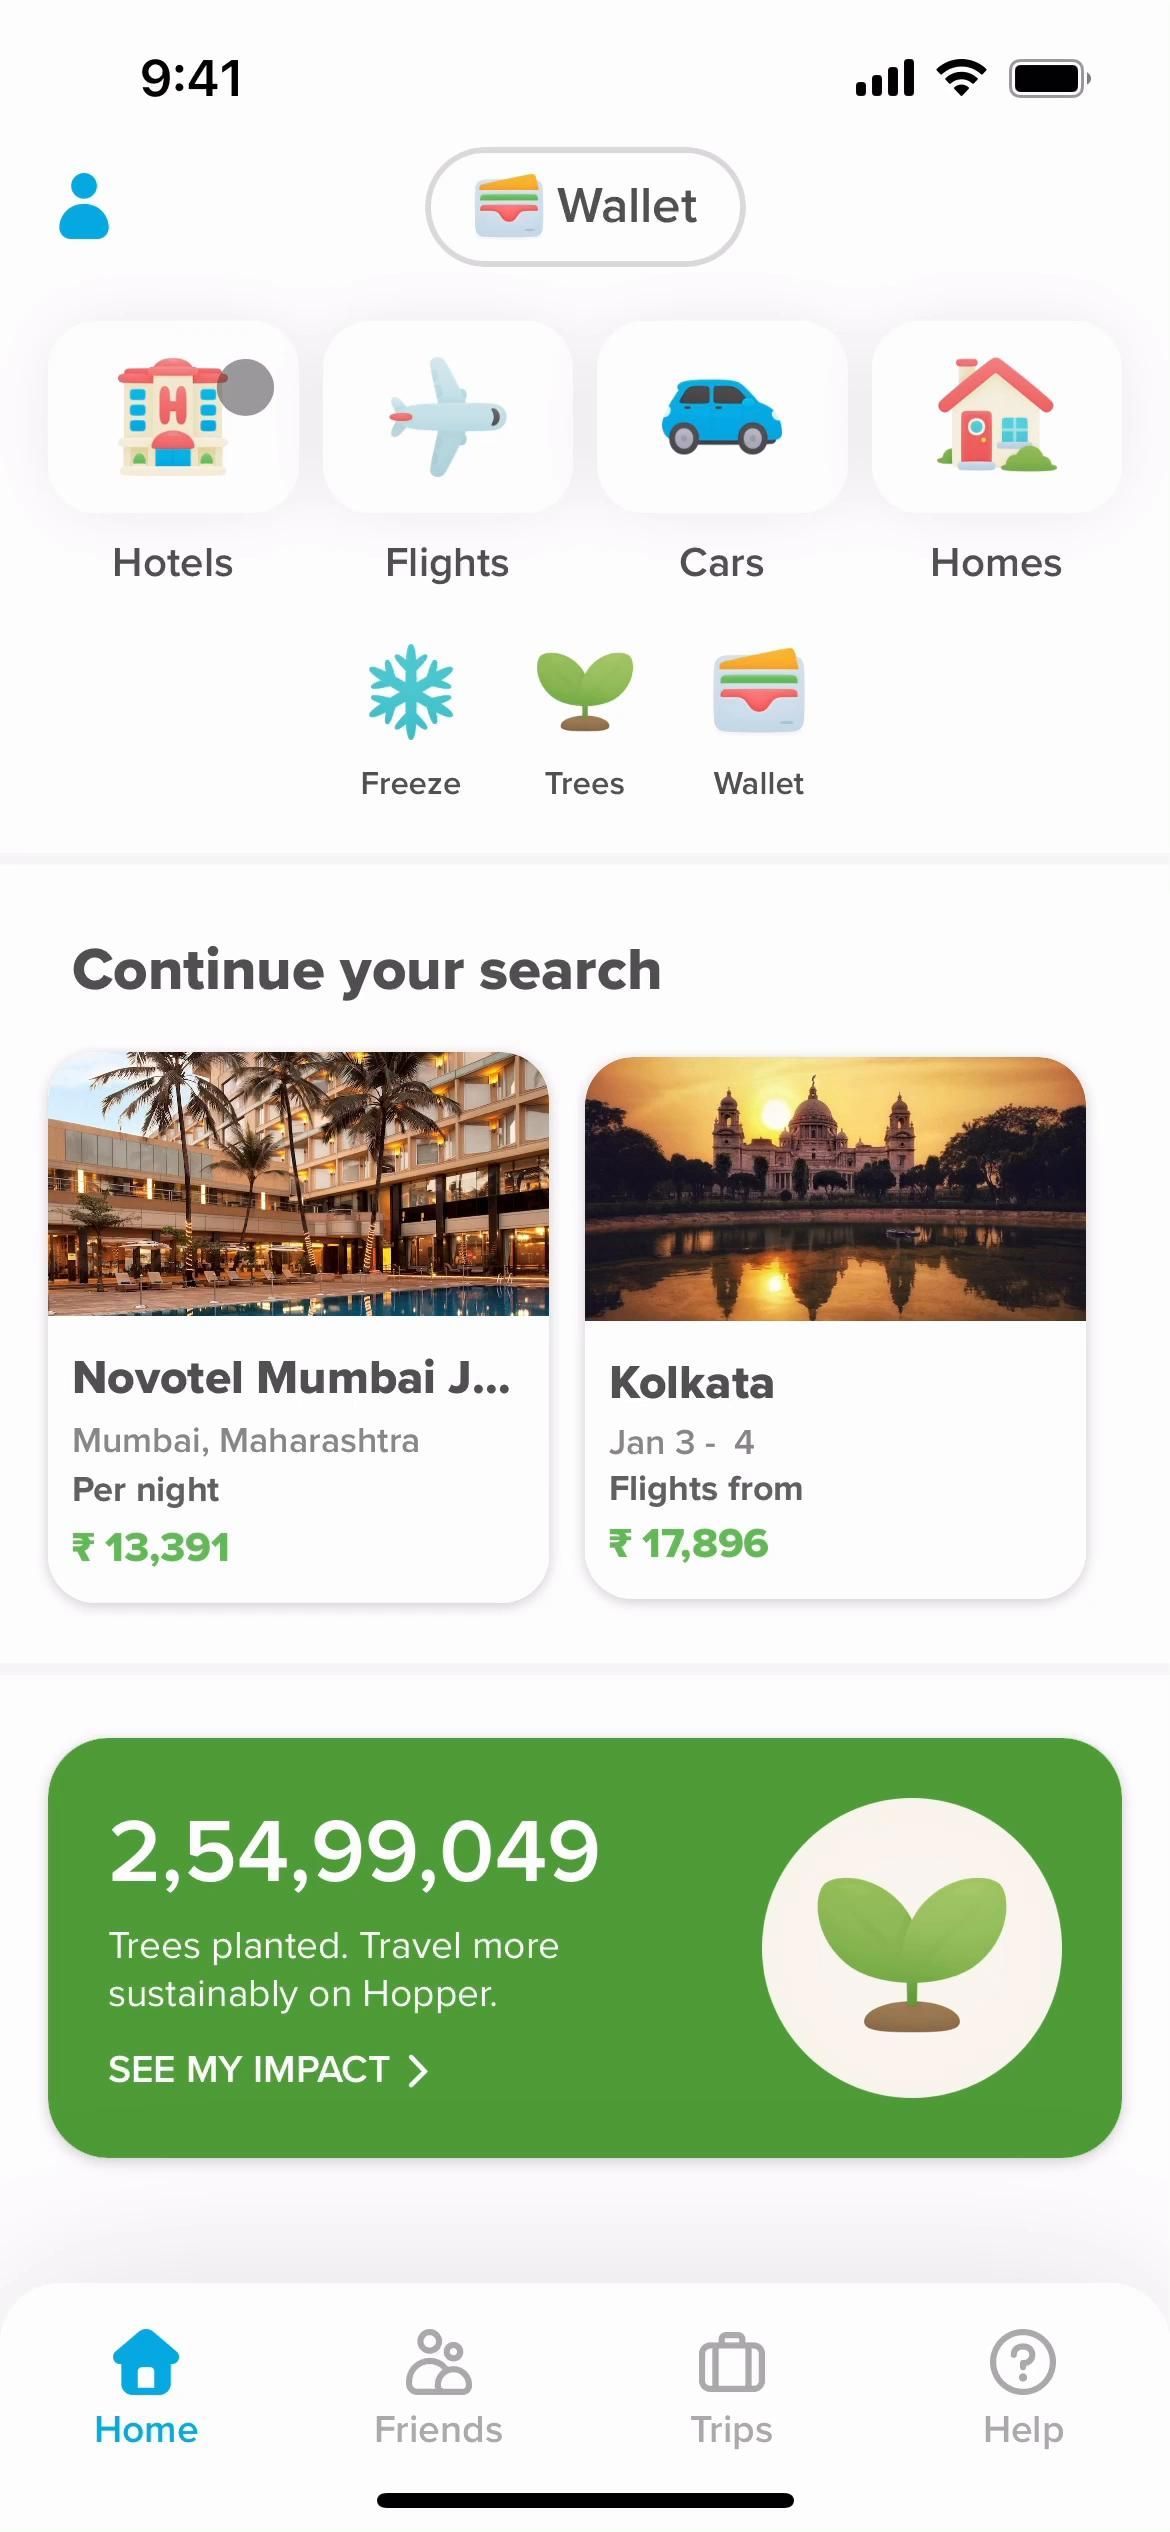
Task: Open the Help tab
Action: tap(1023, 2388)
